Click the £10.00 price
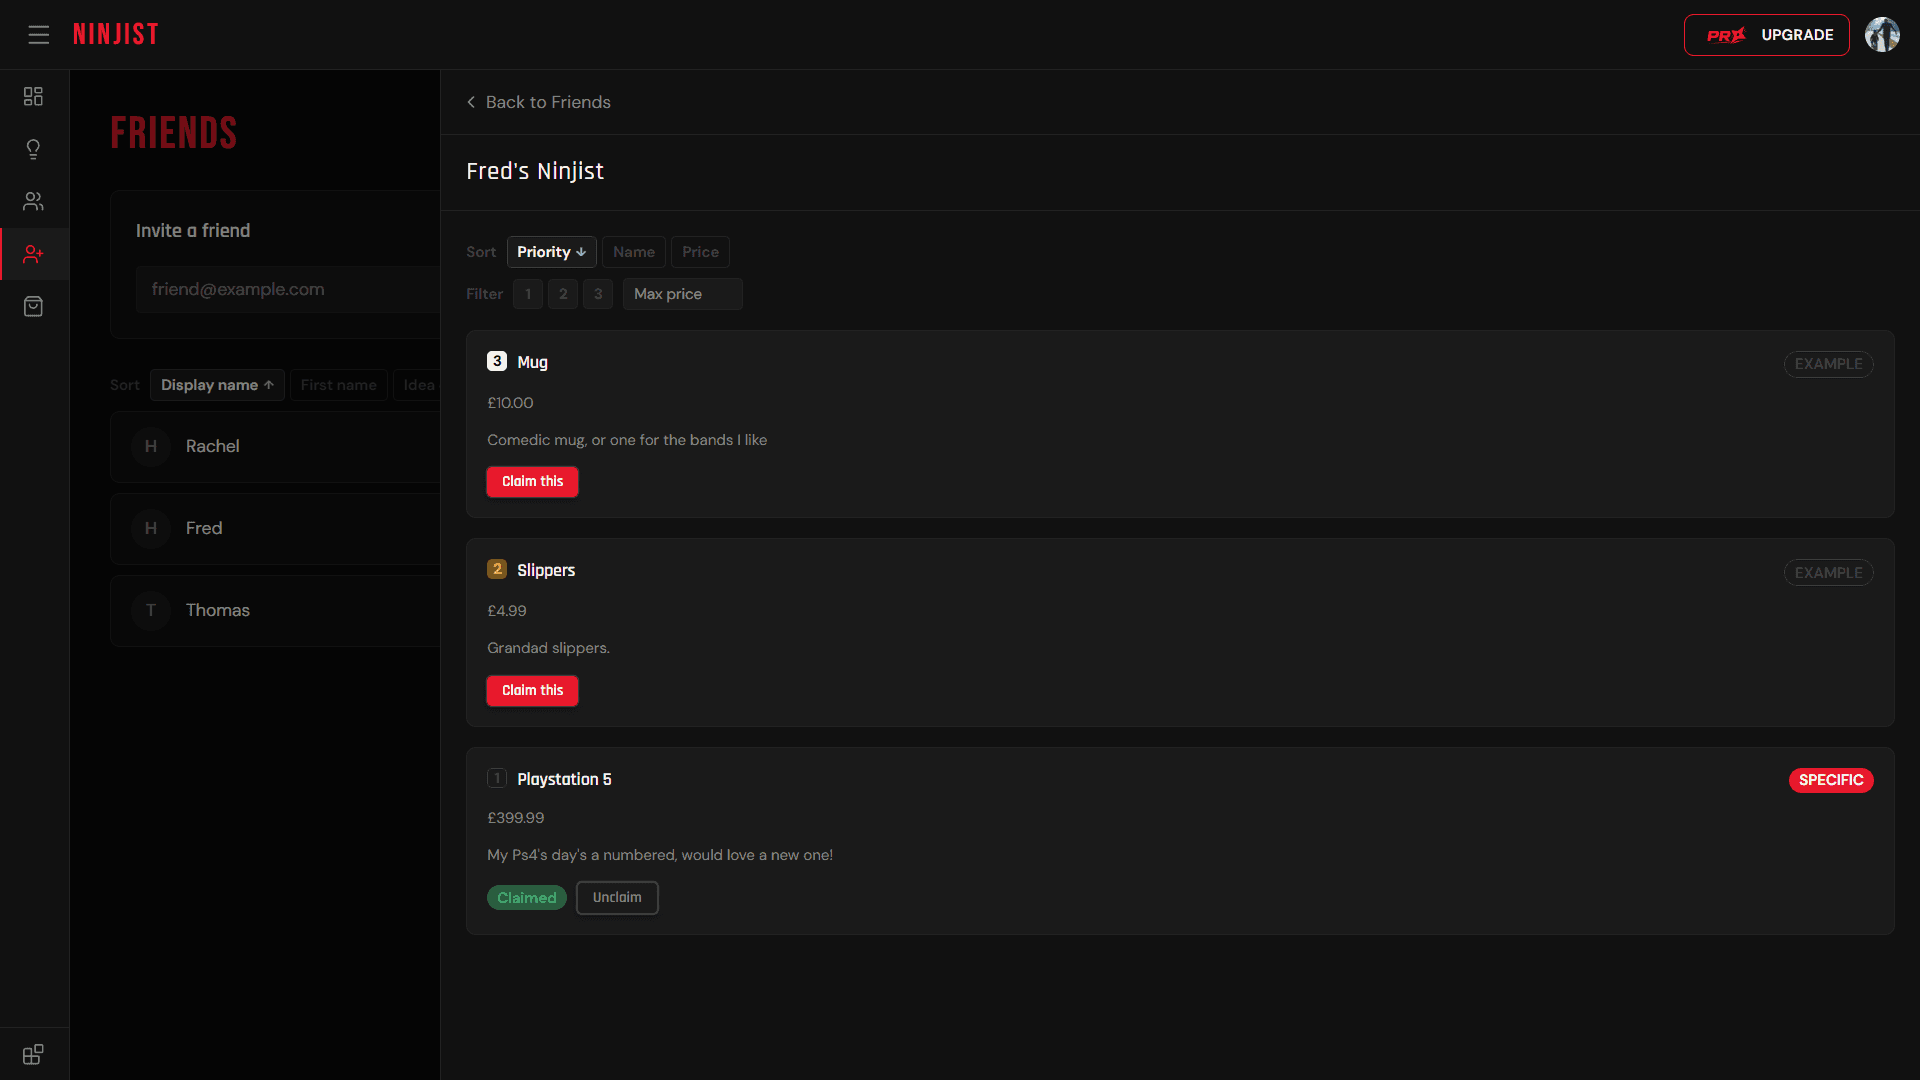 pyautogui.click(x=510, y=403)
